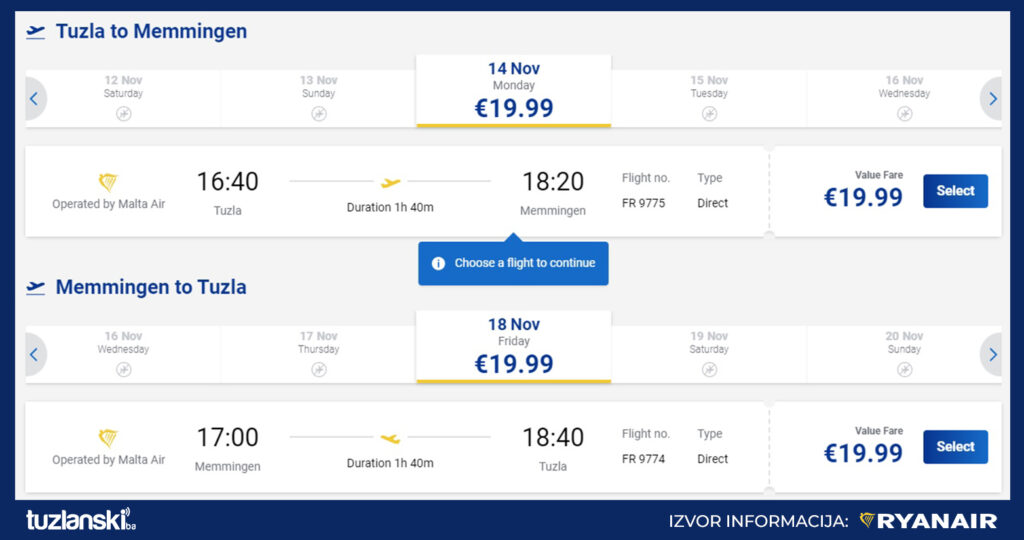Open the tuzlanski.ba logo link
Screen dimensions: 1024x540
(x=81, y=520)
